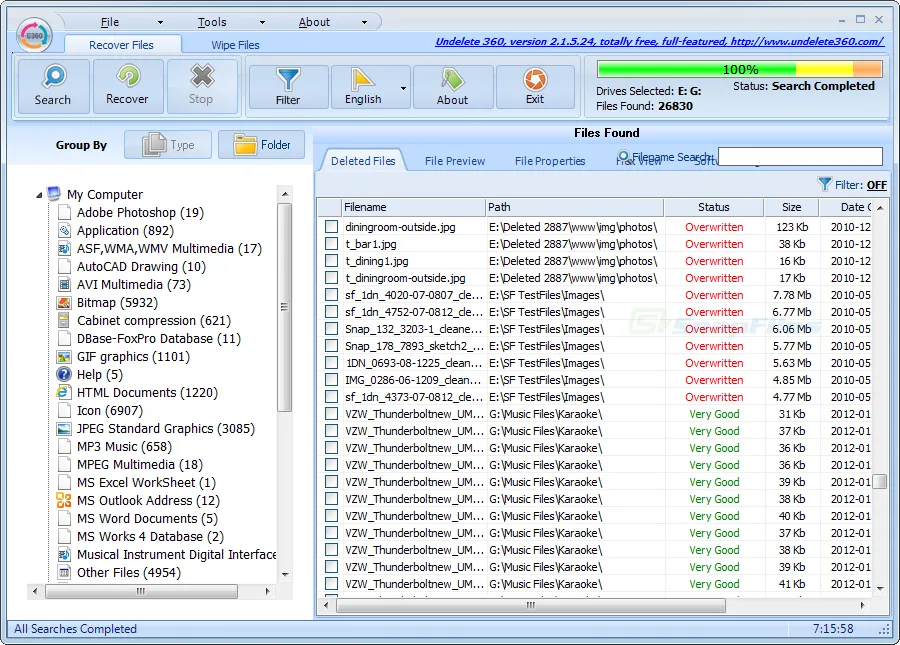Check the box for t_dining1.jpg
The width and height of the screenshot is (900, 645).
point(331,261)
